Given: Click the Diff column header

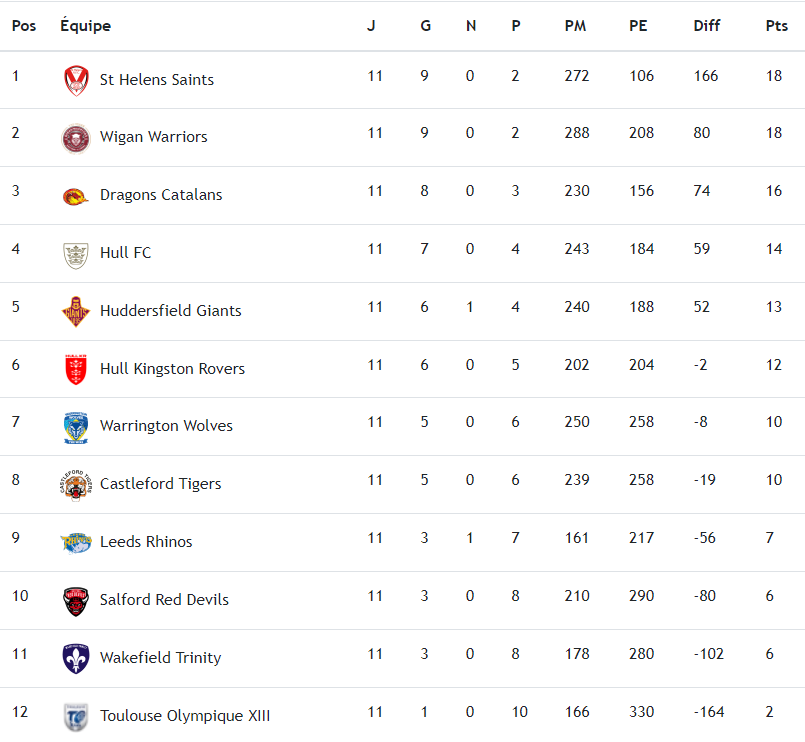Looking at the screenshot, I should [x=707, y=26].
